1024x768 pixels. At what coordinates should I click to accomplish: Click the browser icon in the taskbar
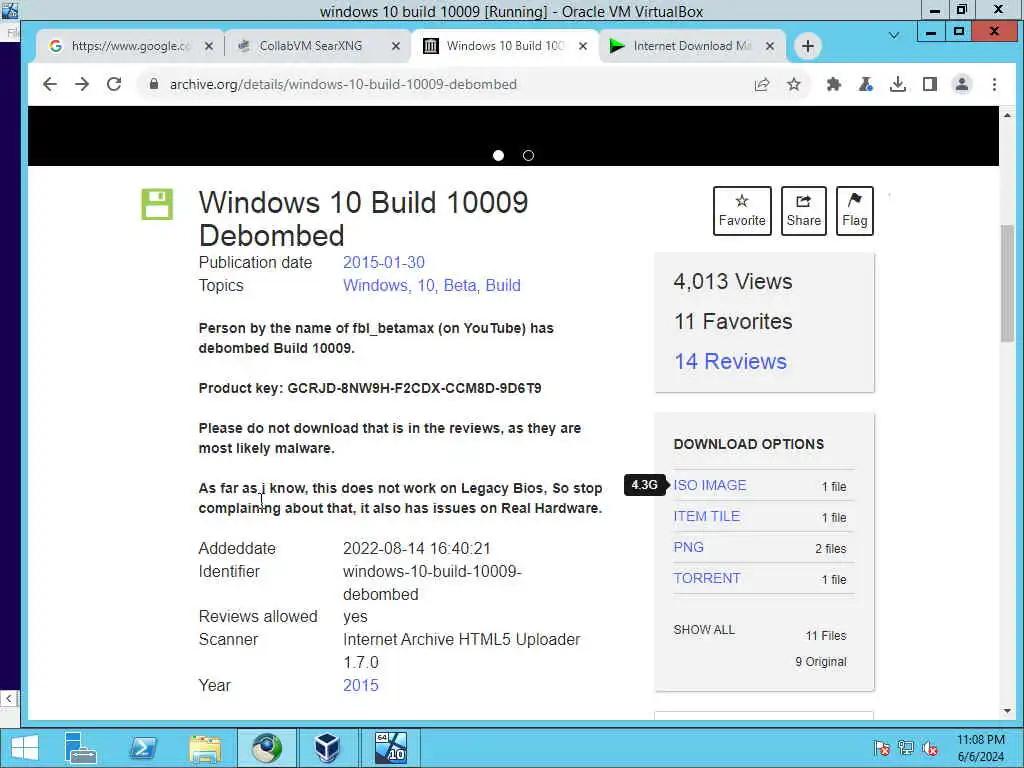click(x=266, y=748)
